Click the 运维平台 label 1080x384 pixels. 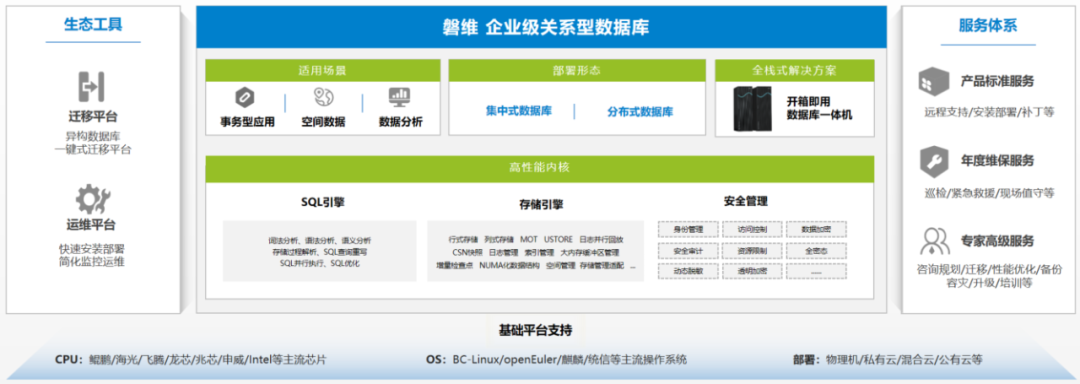[91, 225]
